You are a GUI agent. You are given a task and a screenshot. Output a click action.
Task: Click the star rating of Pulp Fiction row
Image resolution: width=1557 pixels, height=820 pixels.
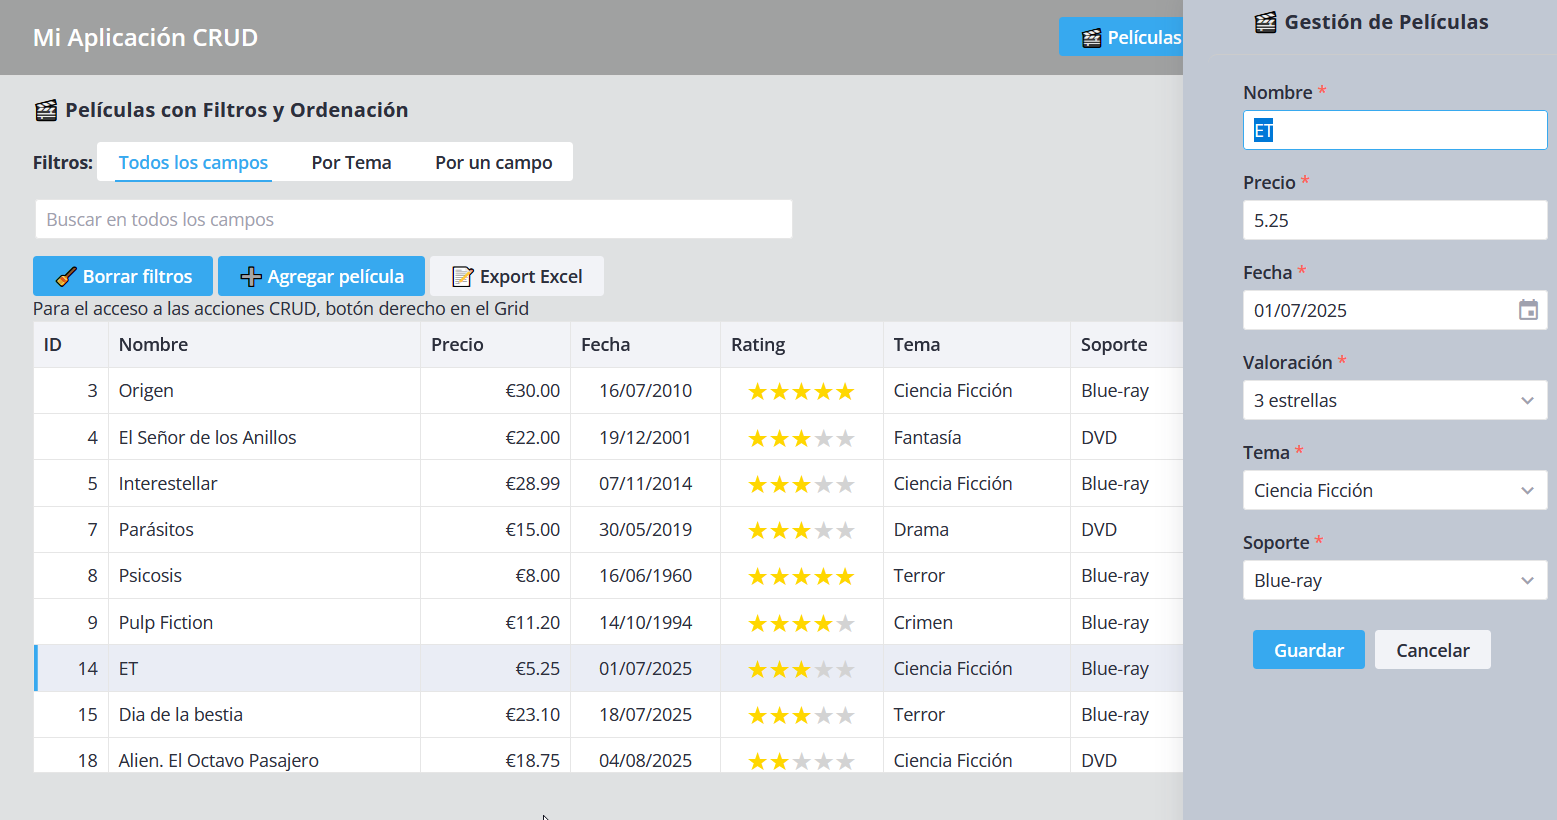pyautogui.click(x=801, y=623)
